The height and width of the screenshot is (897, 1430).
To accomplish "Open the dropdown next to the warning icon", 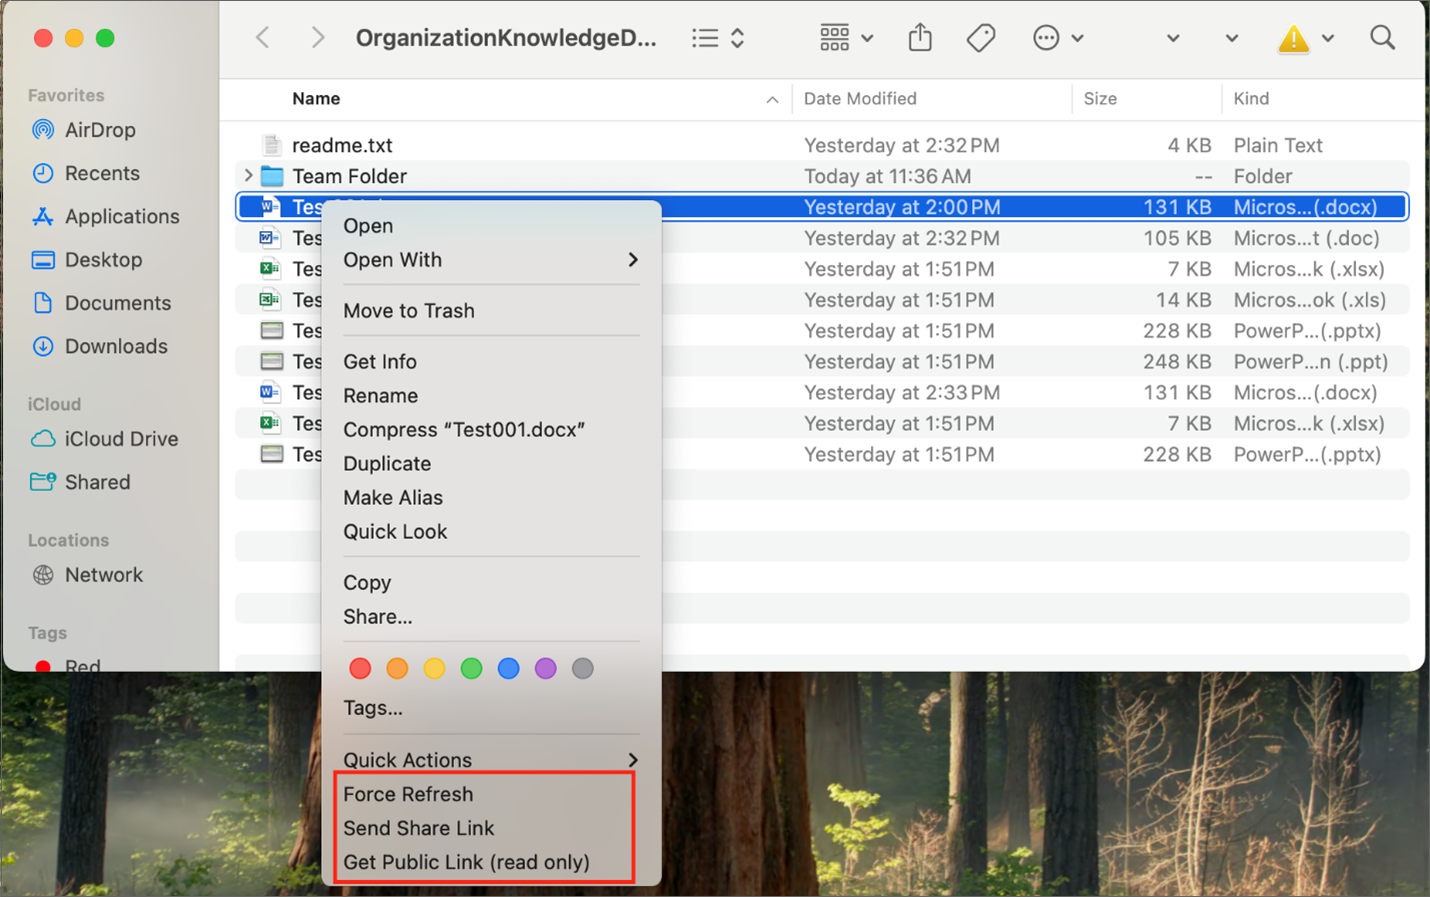I will pos(1328,39).
